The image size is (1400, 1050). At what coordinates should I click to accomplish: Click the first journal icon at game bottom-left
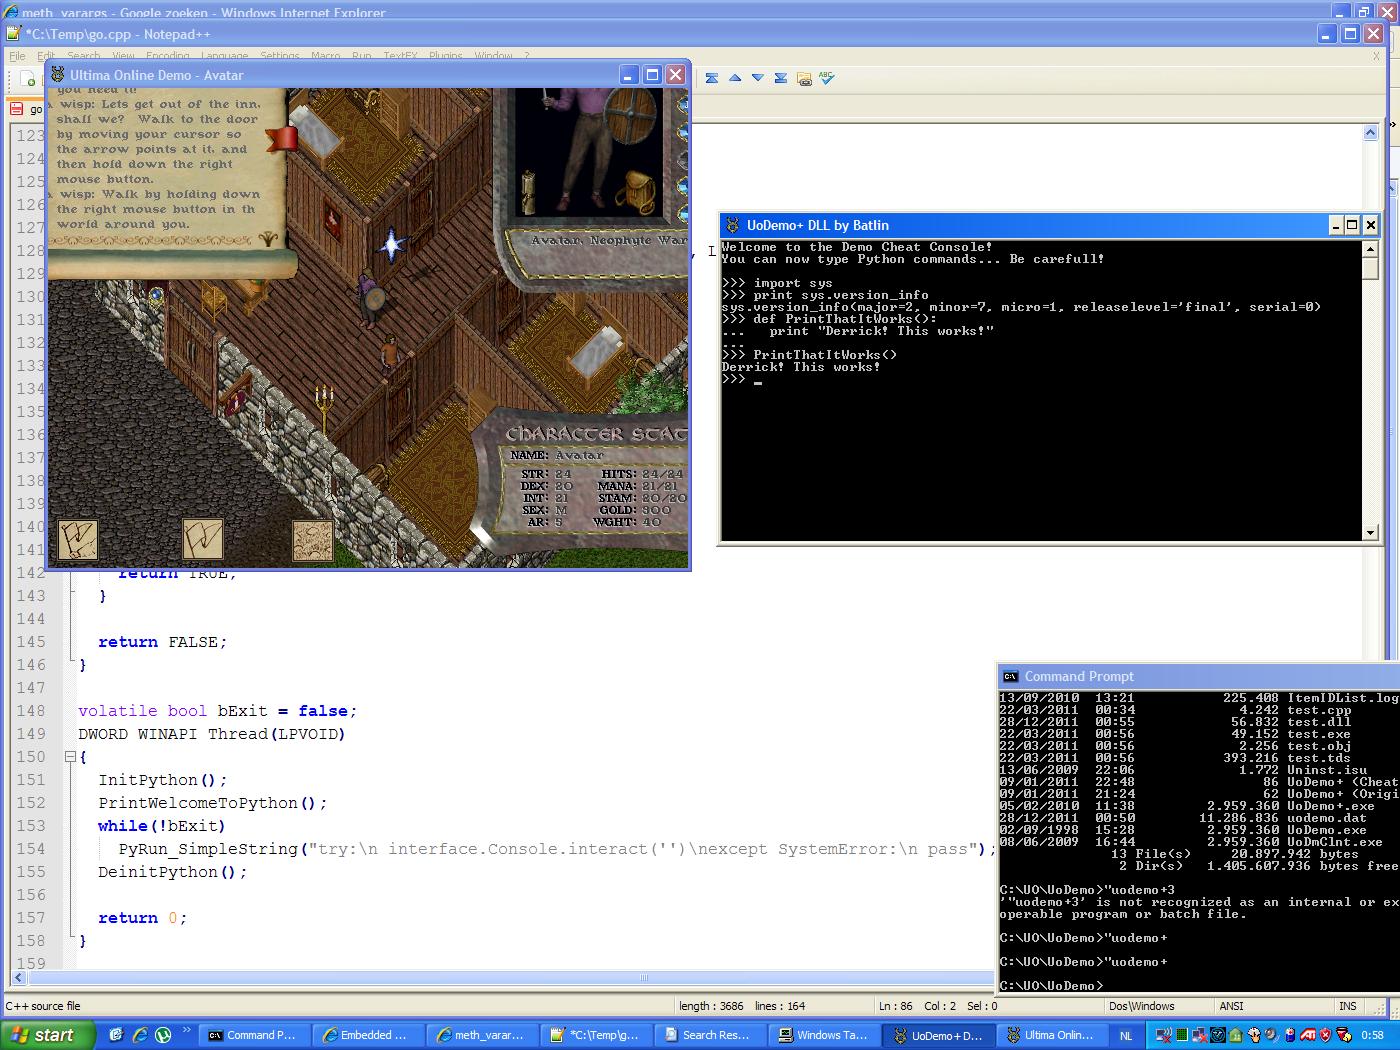[x=77, y=540]
